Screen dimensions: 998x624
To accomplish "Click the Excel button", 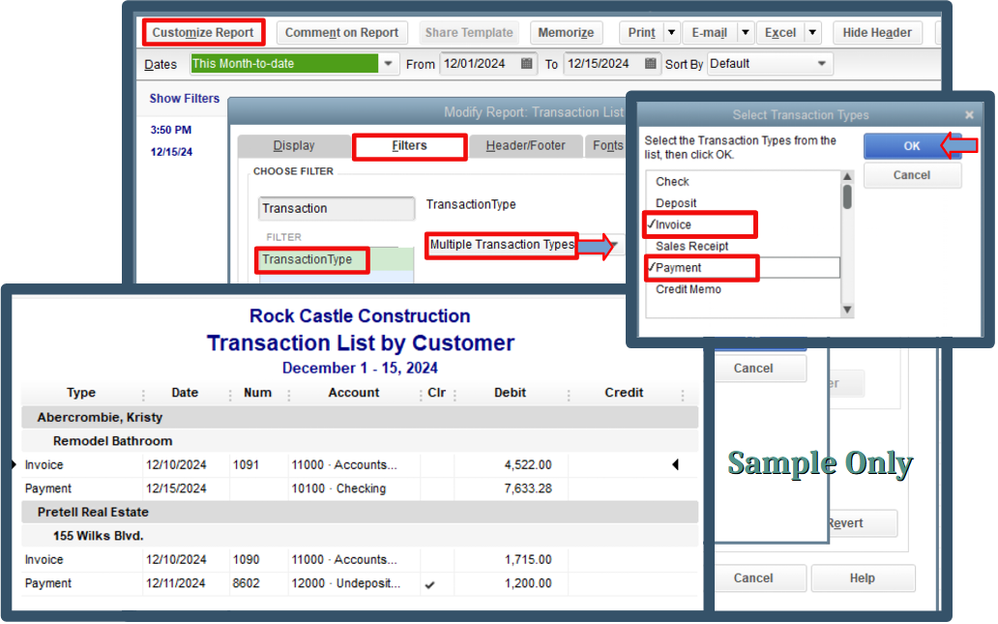I will (x=780, y=32).
